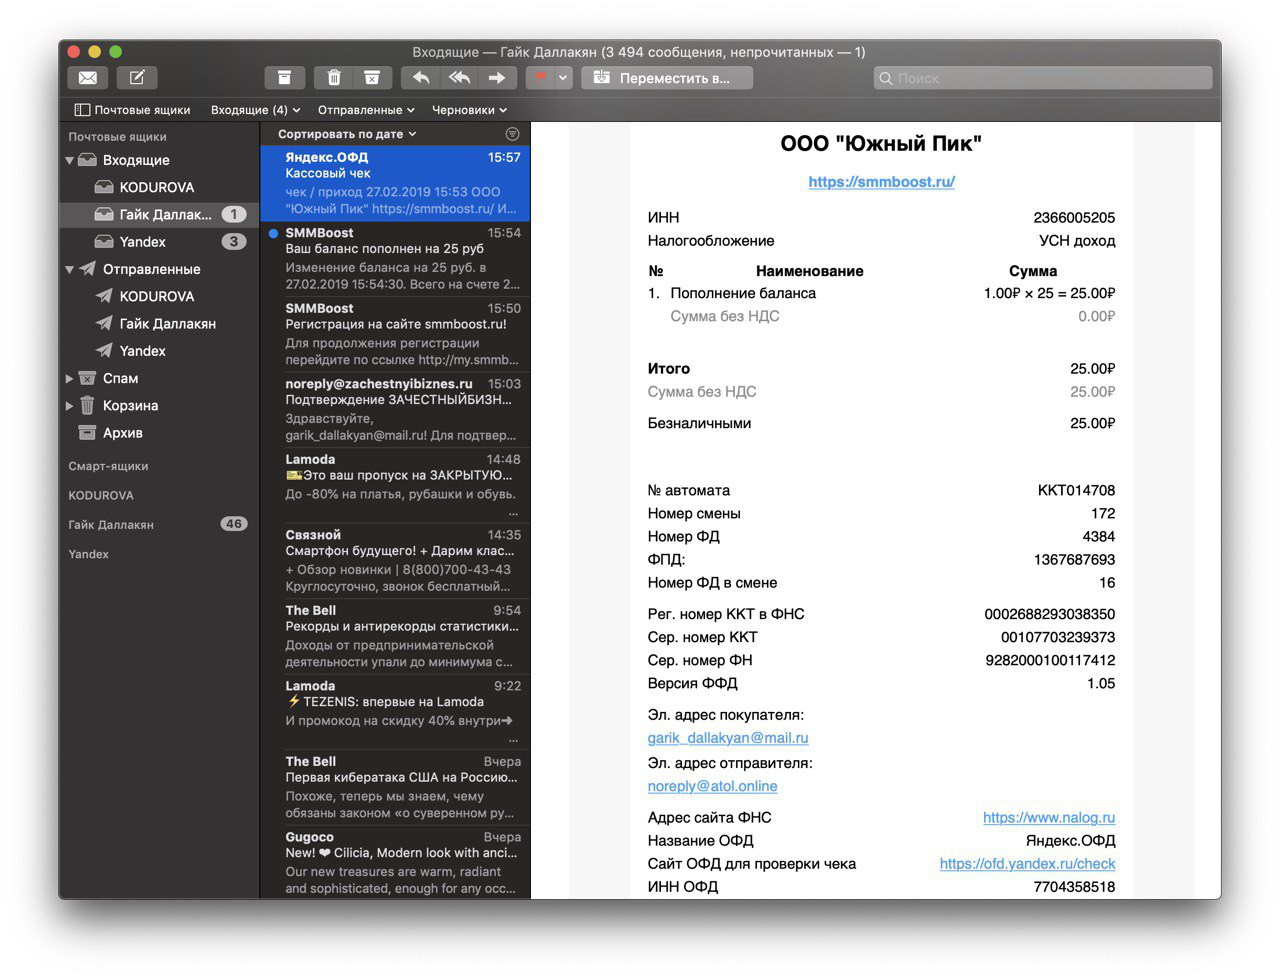The height and width of the screenshot is (977, 1280).
Task: Open the Lamoda TEZENIS message
Action: point(395,712)
